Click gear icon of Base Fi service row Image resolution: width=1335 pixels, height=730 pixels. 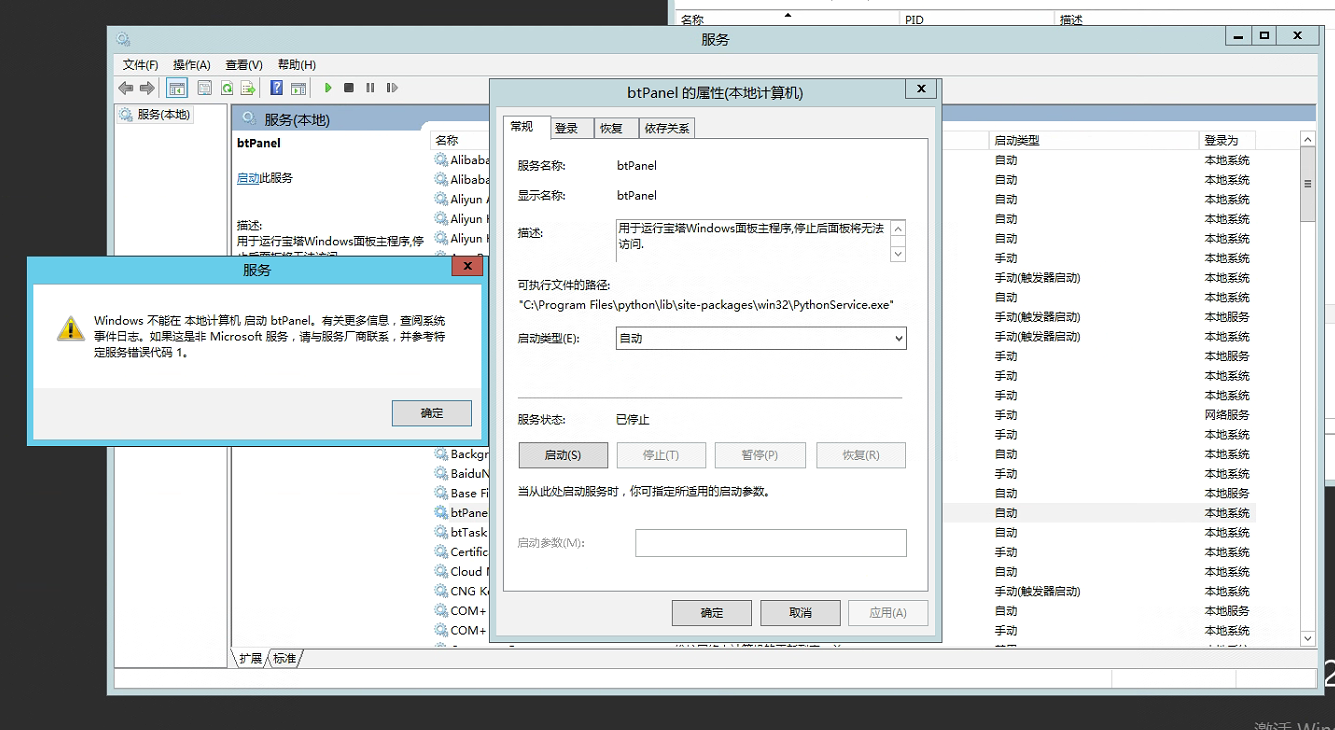(x=441, y=493)
